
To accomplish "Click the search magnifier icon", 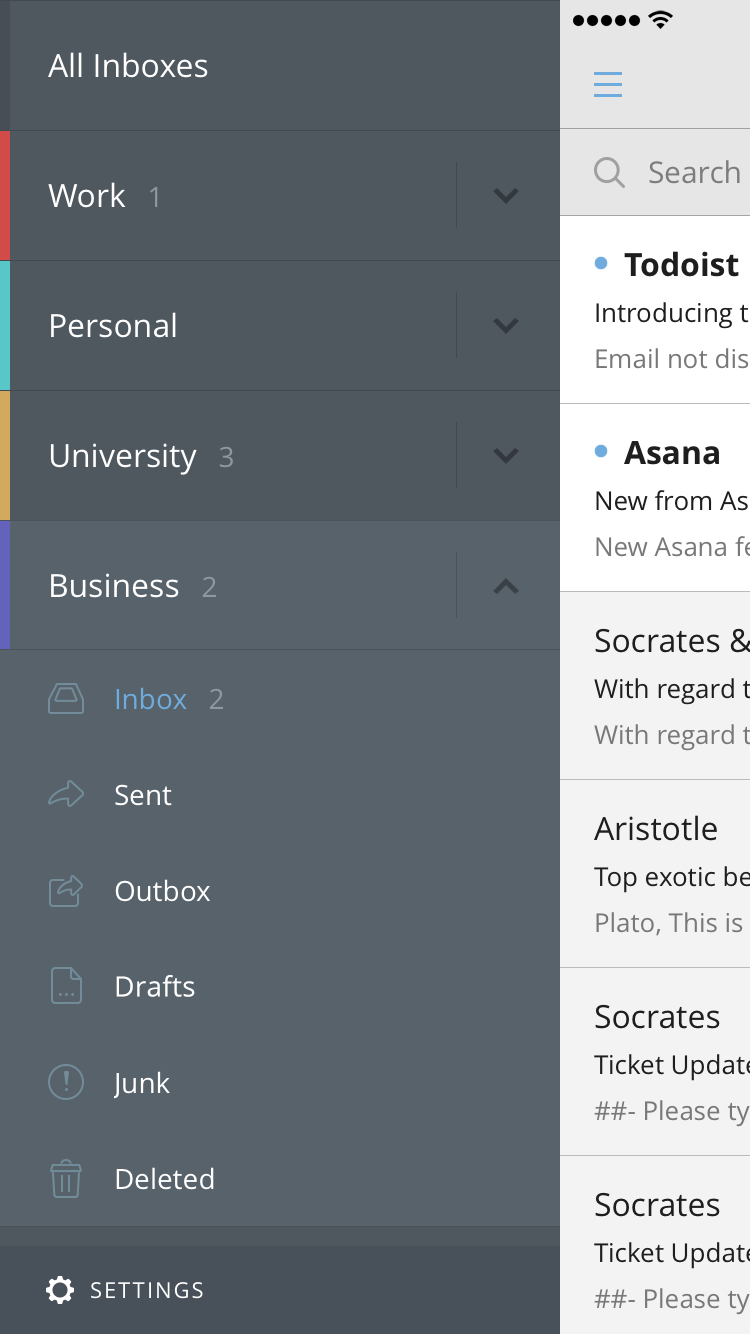I will click(609, 173).
